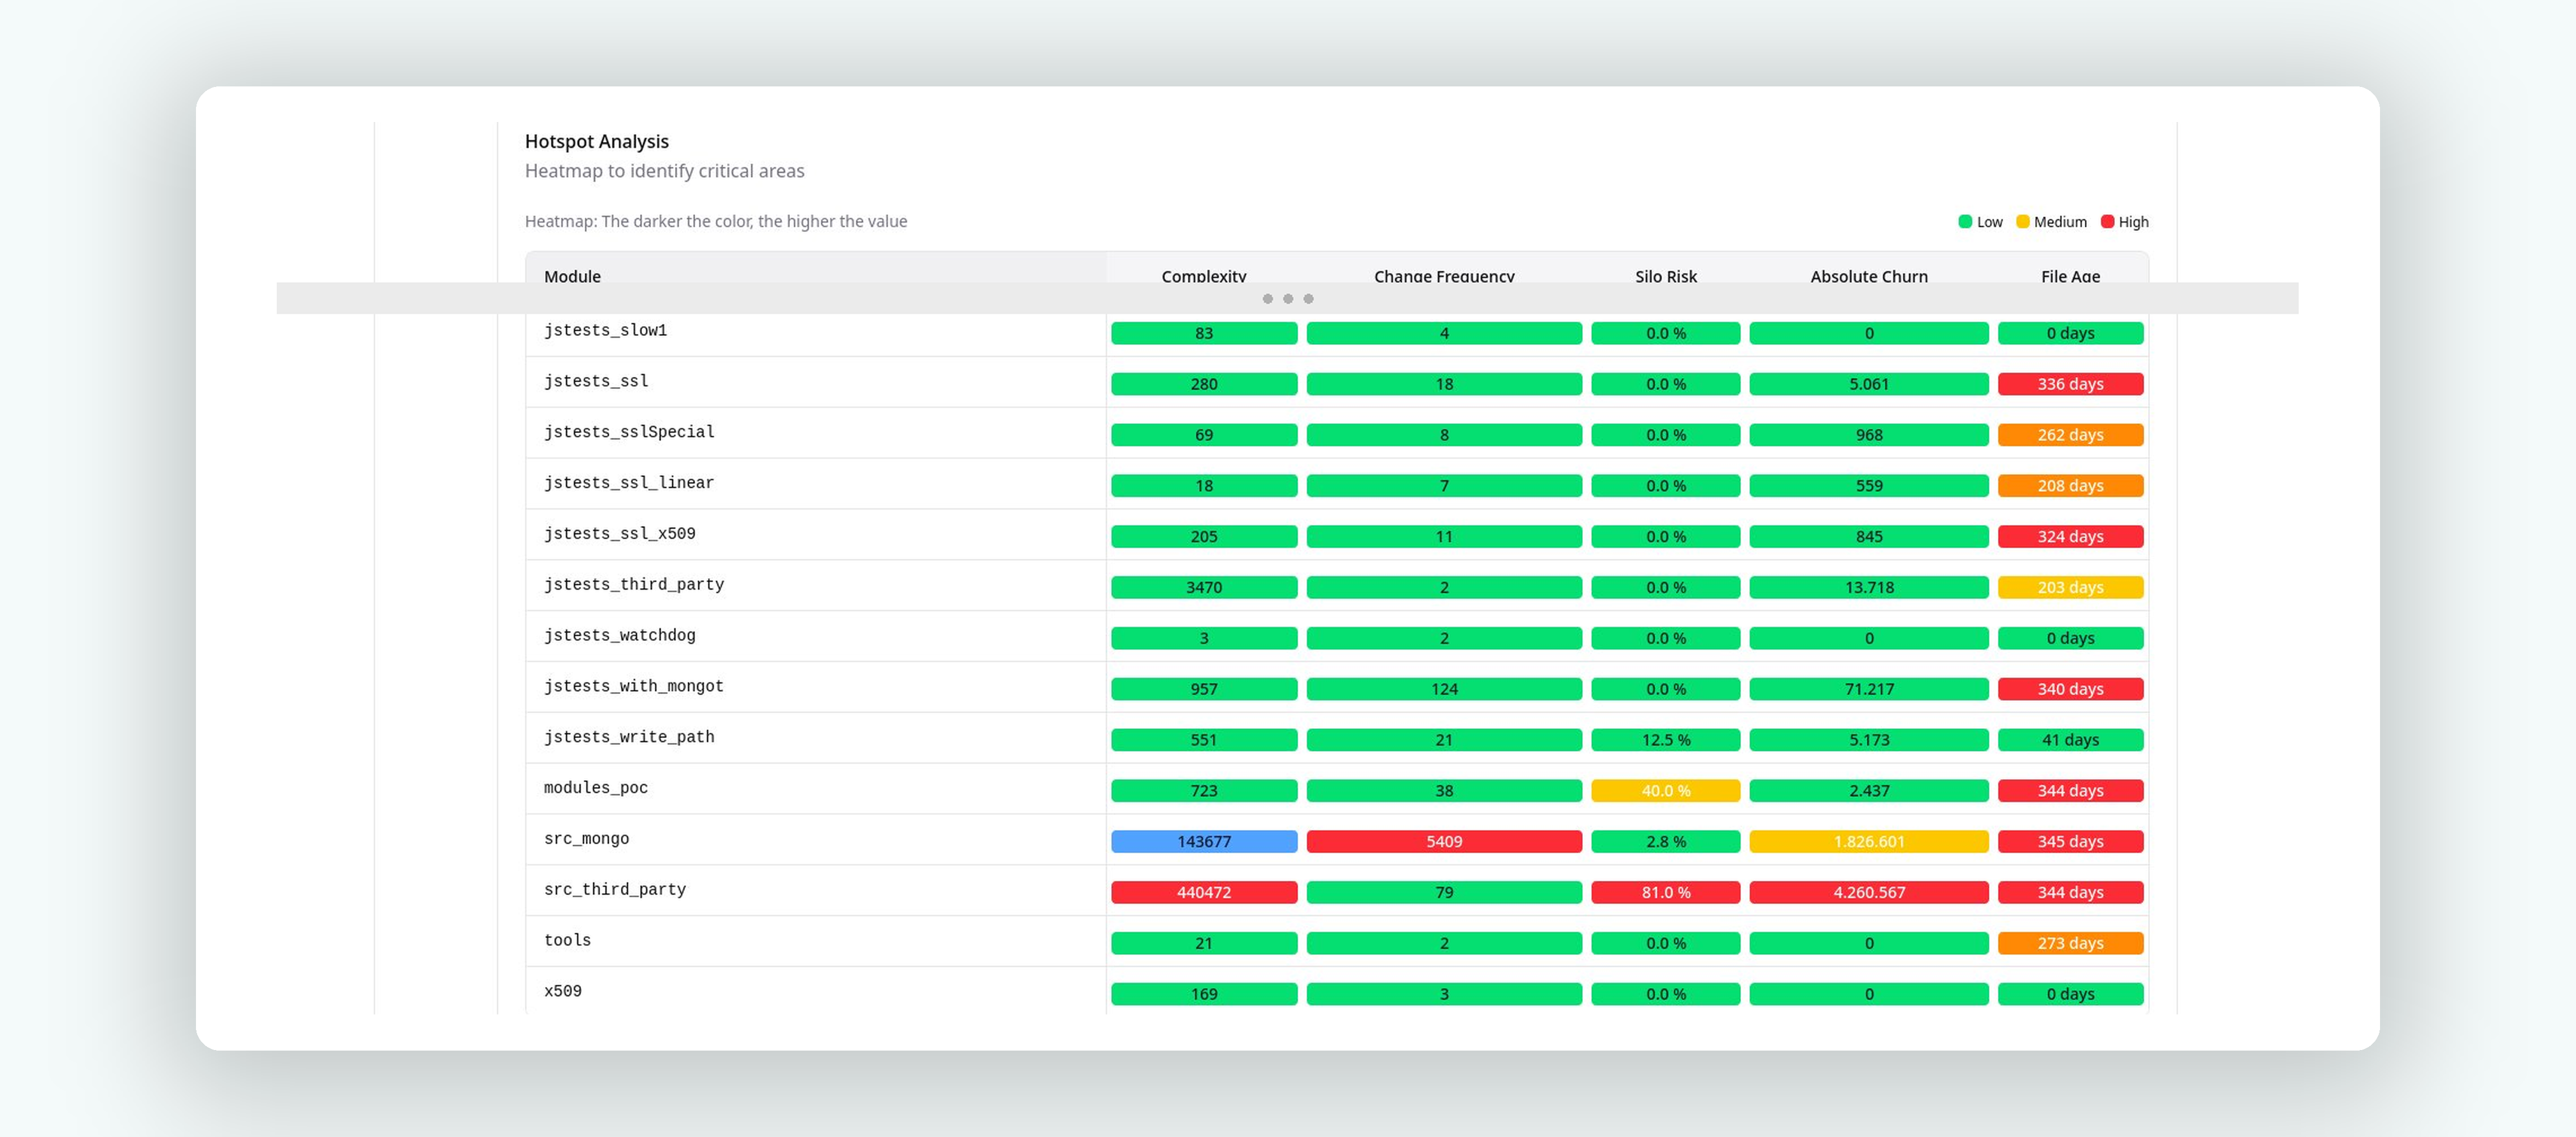The width and height of the screenshot is (2576, 1137).
Task: Click the 0 days cell in jstests_watchdog row
Action: [2070, 638]
